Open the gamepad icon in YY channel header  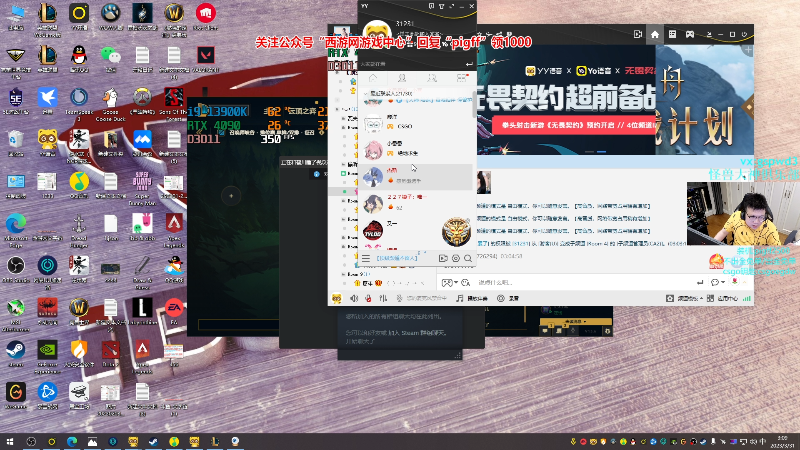click(x=690, y=34)
